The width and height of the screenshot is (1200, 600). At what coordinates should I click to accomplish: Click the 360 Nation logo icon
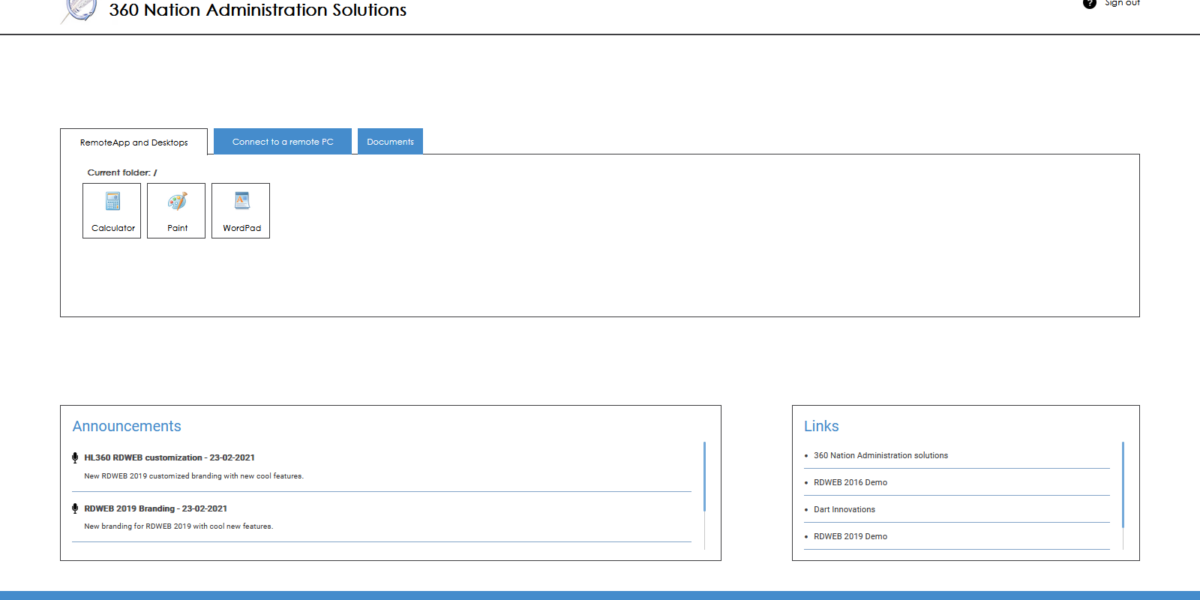coord(79,10)
